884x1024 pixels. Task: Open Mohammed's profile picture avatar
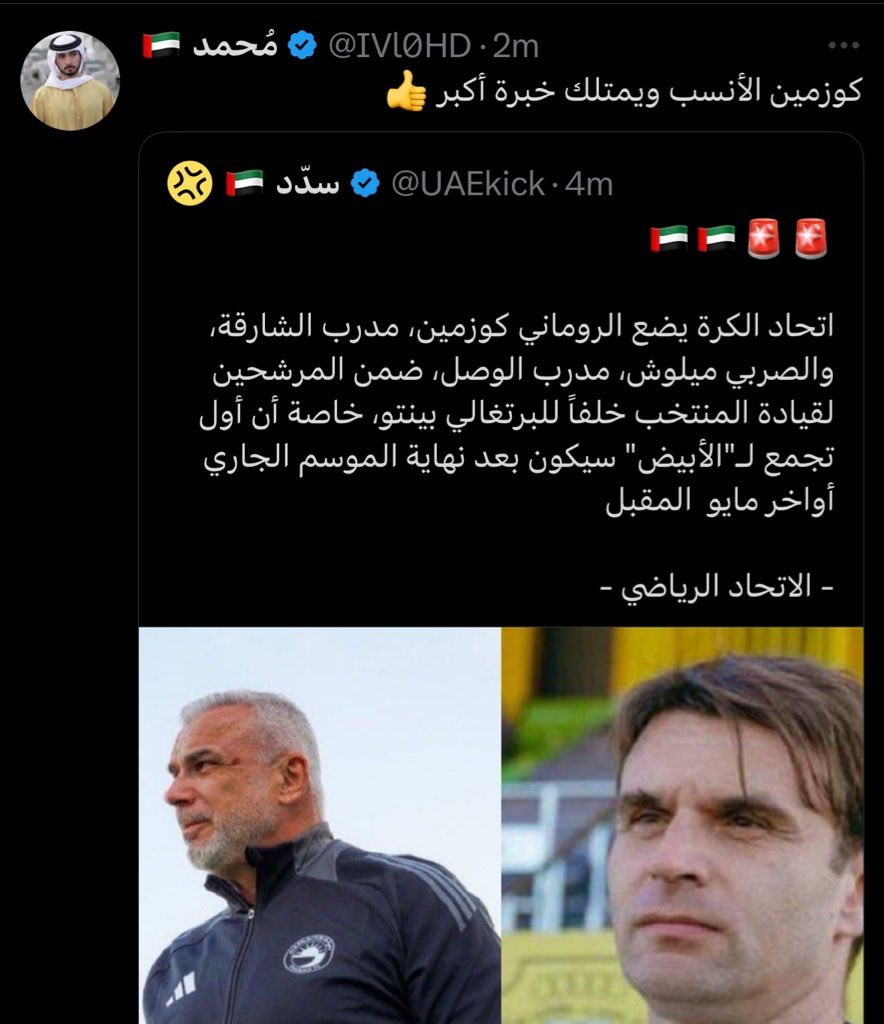(x=70, y=81)
